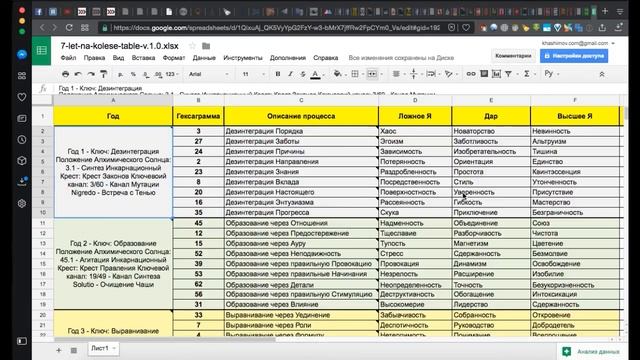The image size is (640, 360).
Task: Open text wrapping options
Action: point(431,74)
